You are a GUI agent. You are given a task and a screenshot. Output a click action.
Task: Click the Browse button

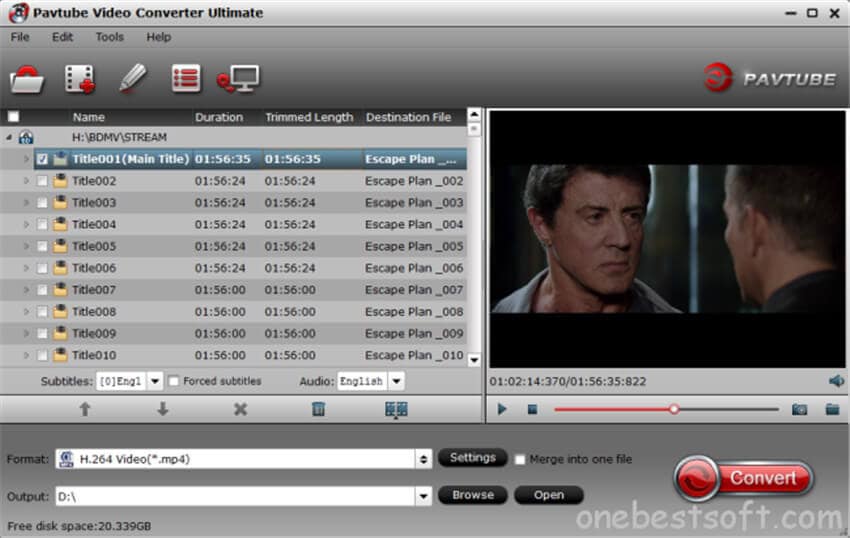pos(473,495)
